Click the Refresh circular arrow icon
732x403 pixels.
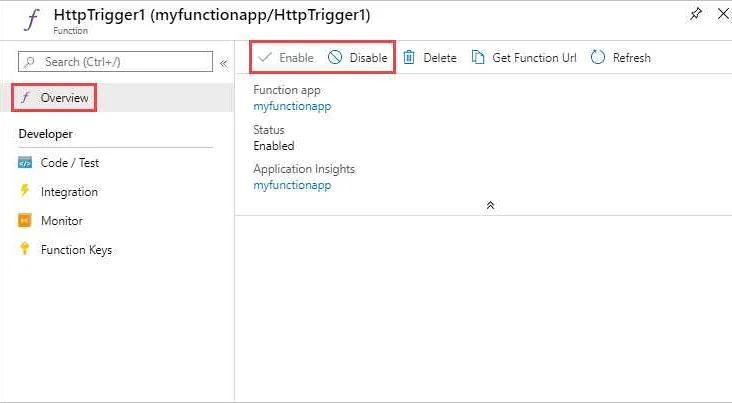[x=598, y=57]
